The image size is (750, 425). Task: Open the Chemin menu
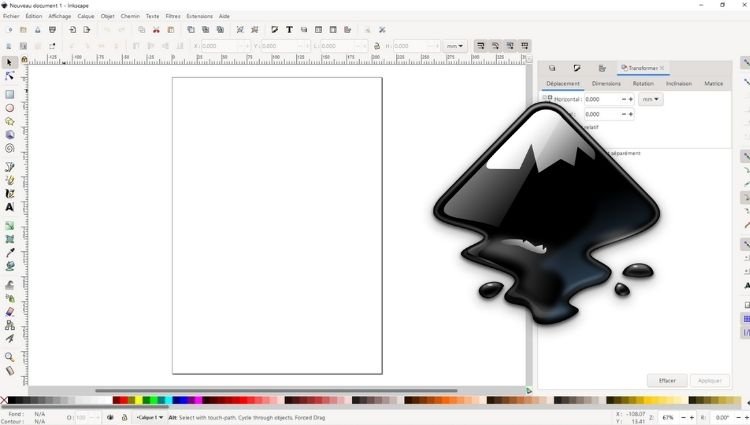pos(130,16)
